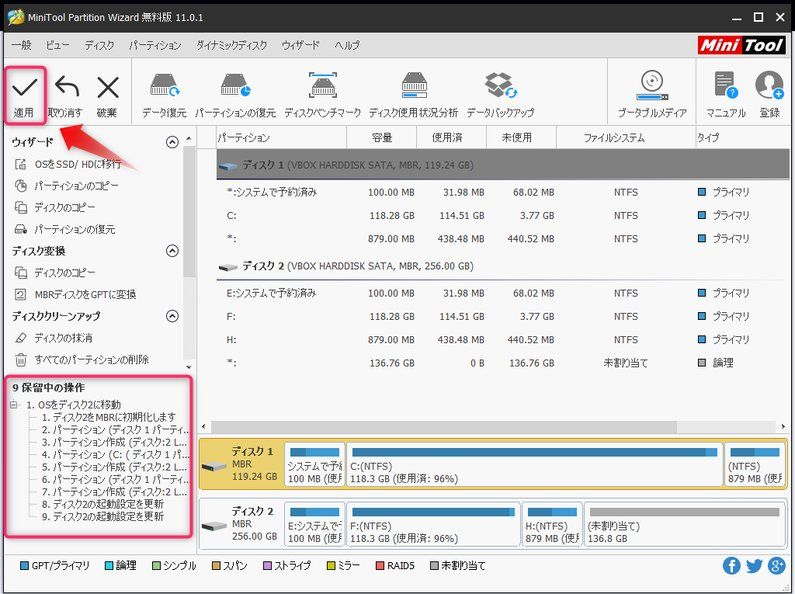The image size is (795, 594).
Task: Select the (未割り当て) 136.8 GB block
Action: click(684, 525)
